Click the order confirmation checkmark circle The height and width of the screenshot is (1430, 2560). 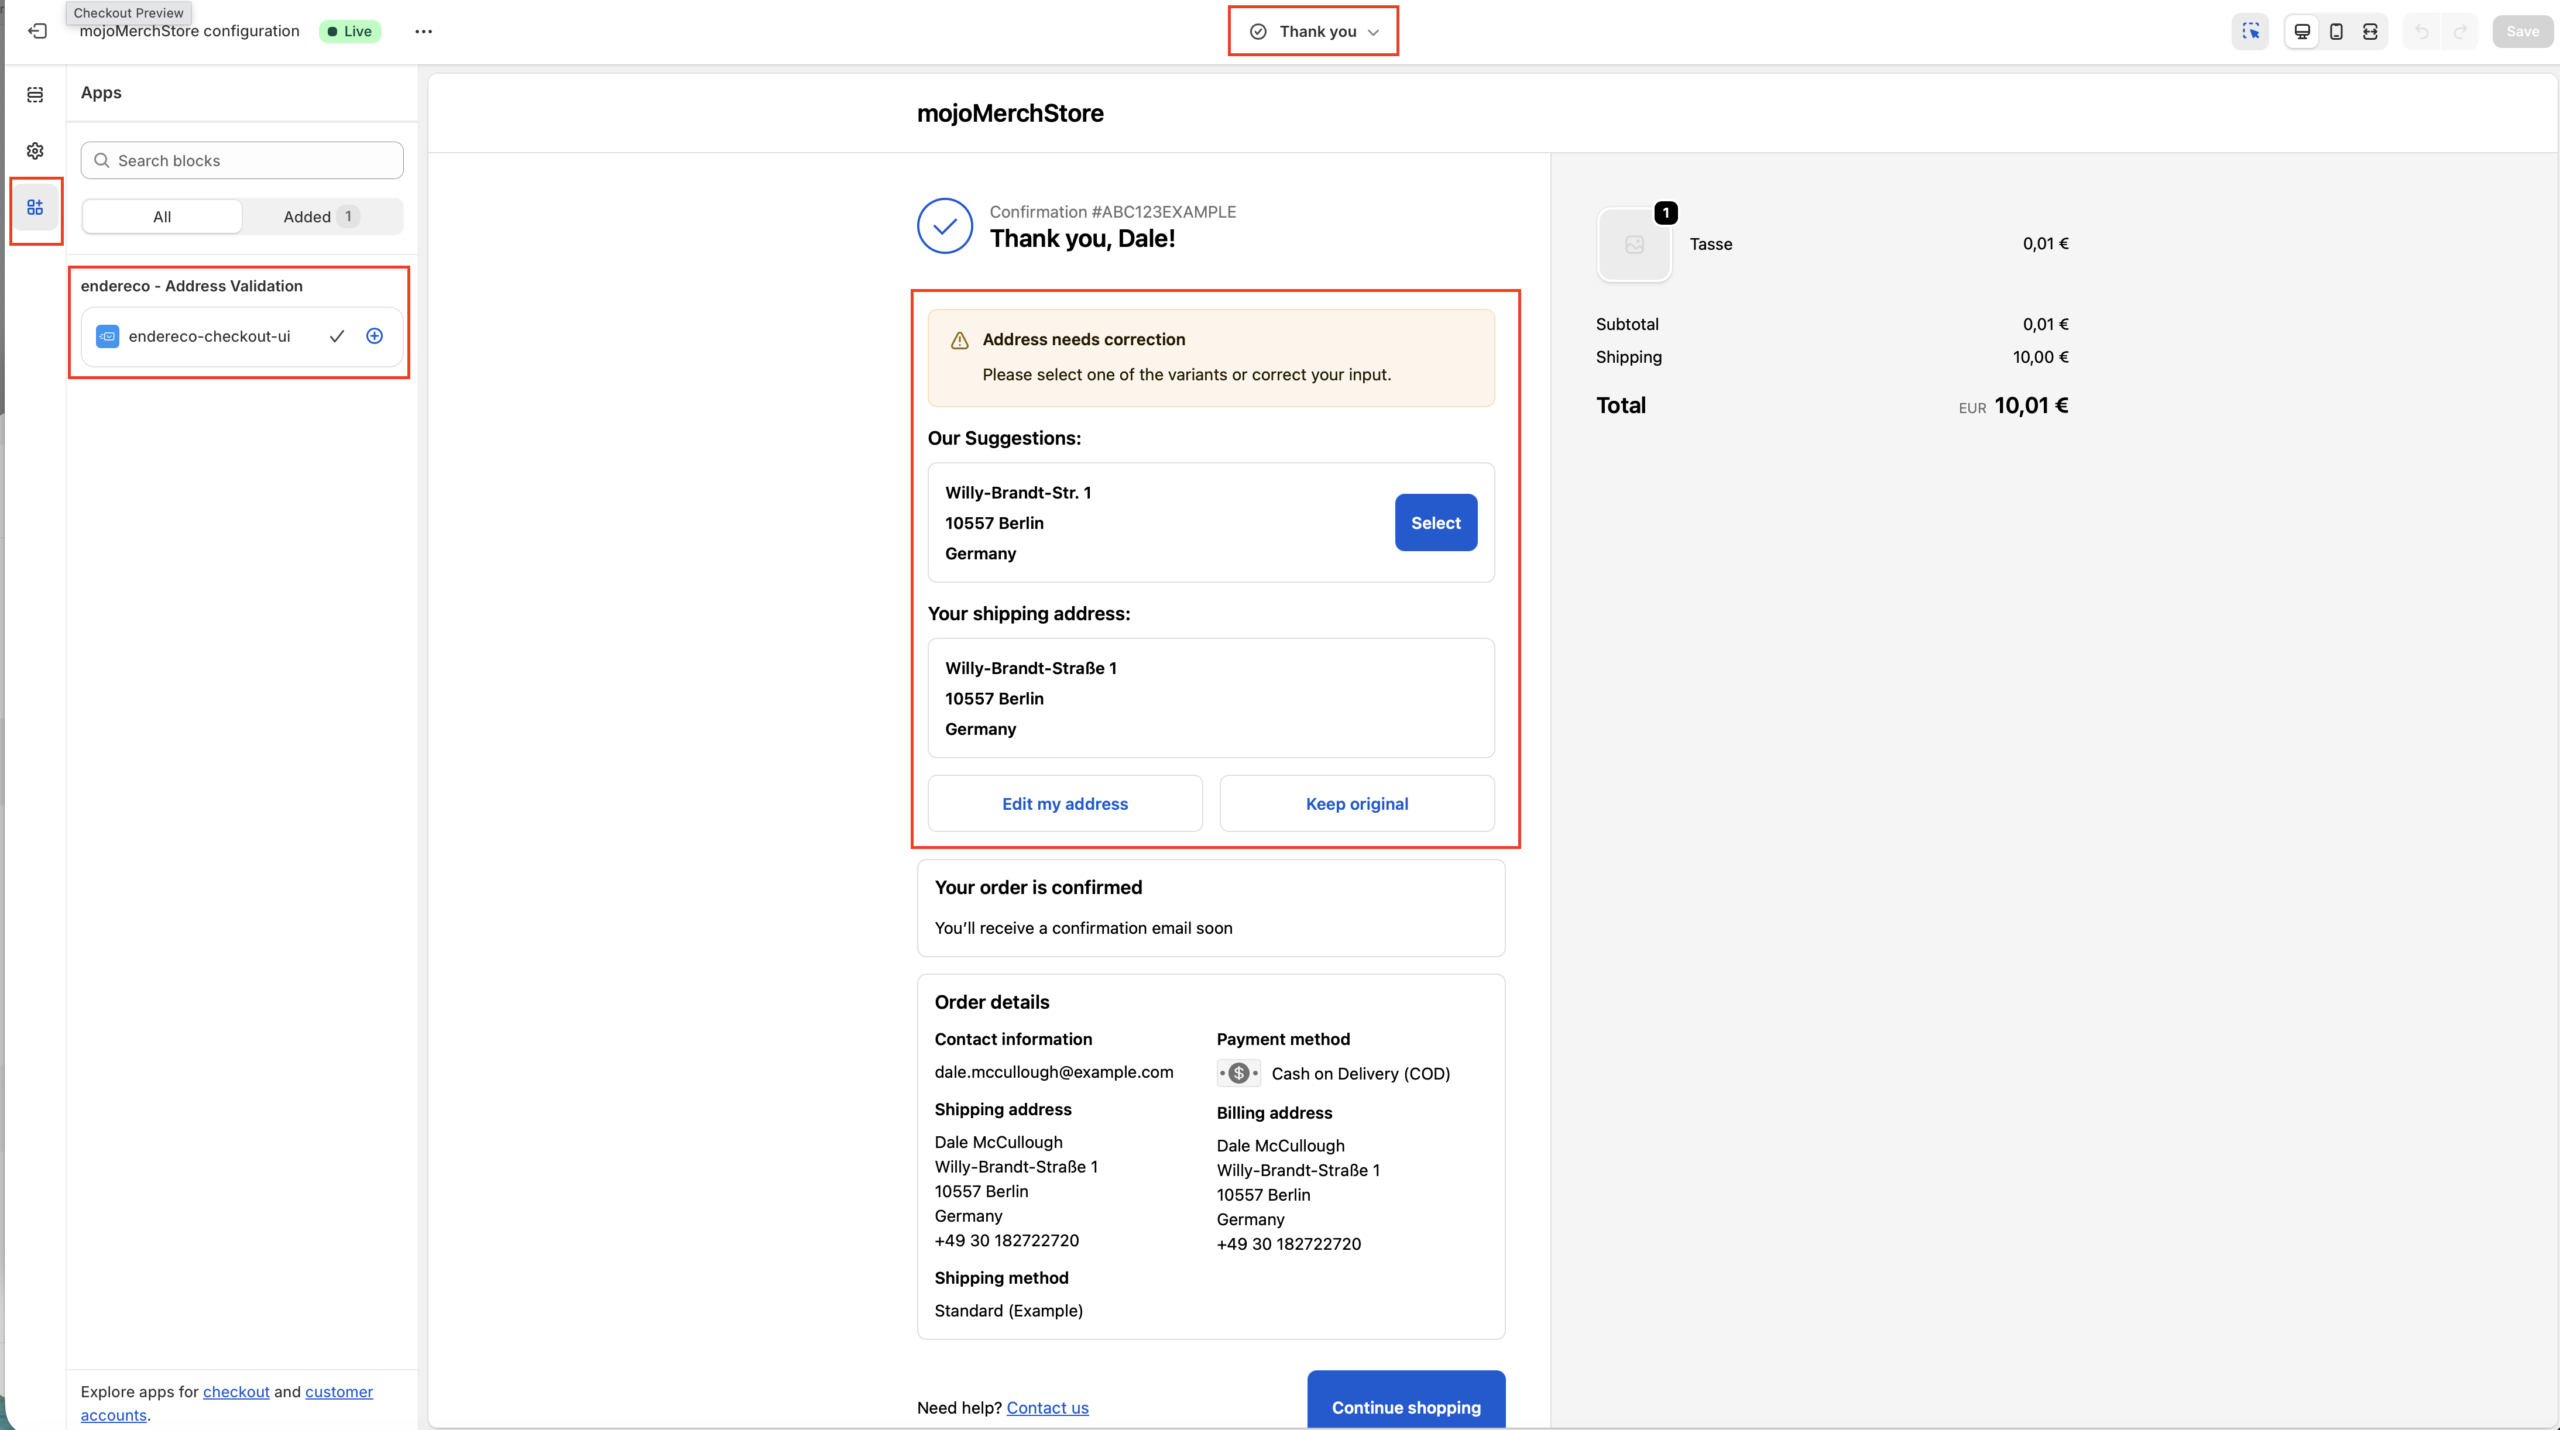(x=944, y=226)
